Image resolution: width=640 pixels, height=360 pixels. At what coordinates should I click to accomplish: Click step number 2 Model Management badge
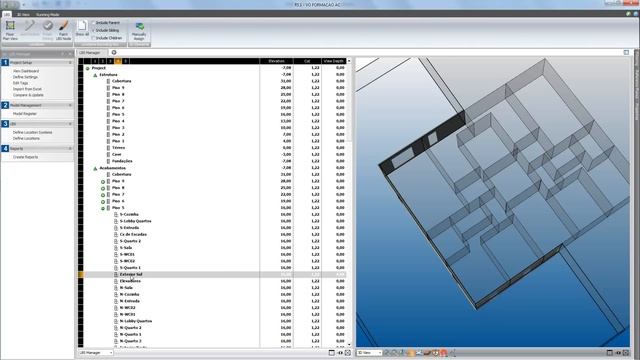tap(5, 105)
